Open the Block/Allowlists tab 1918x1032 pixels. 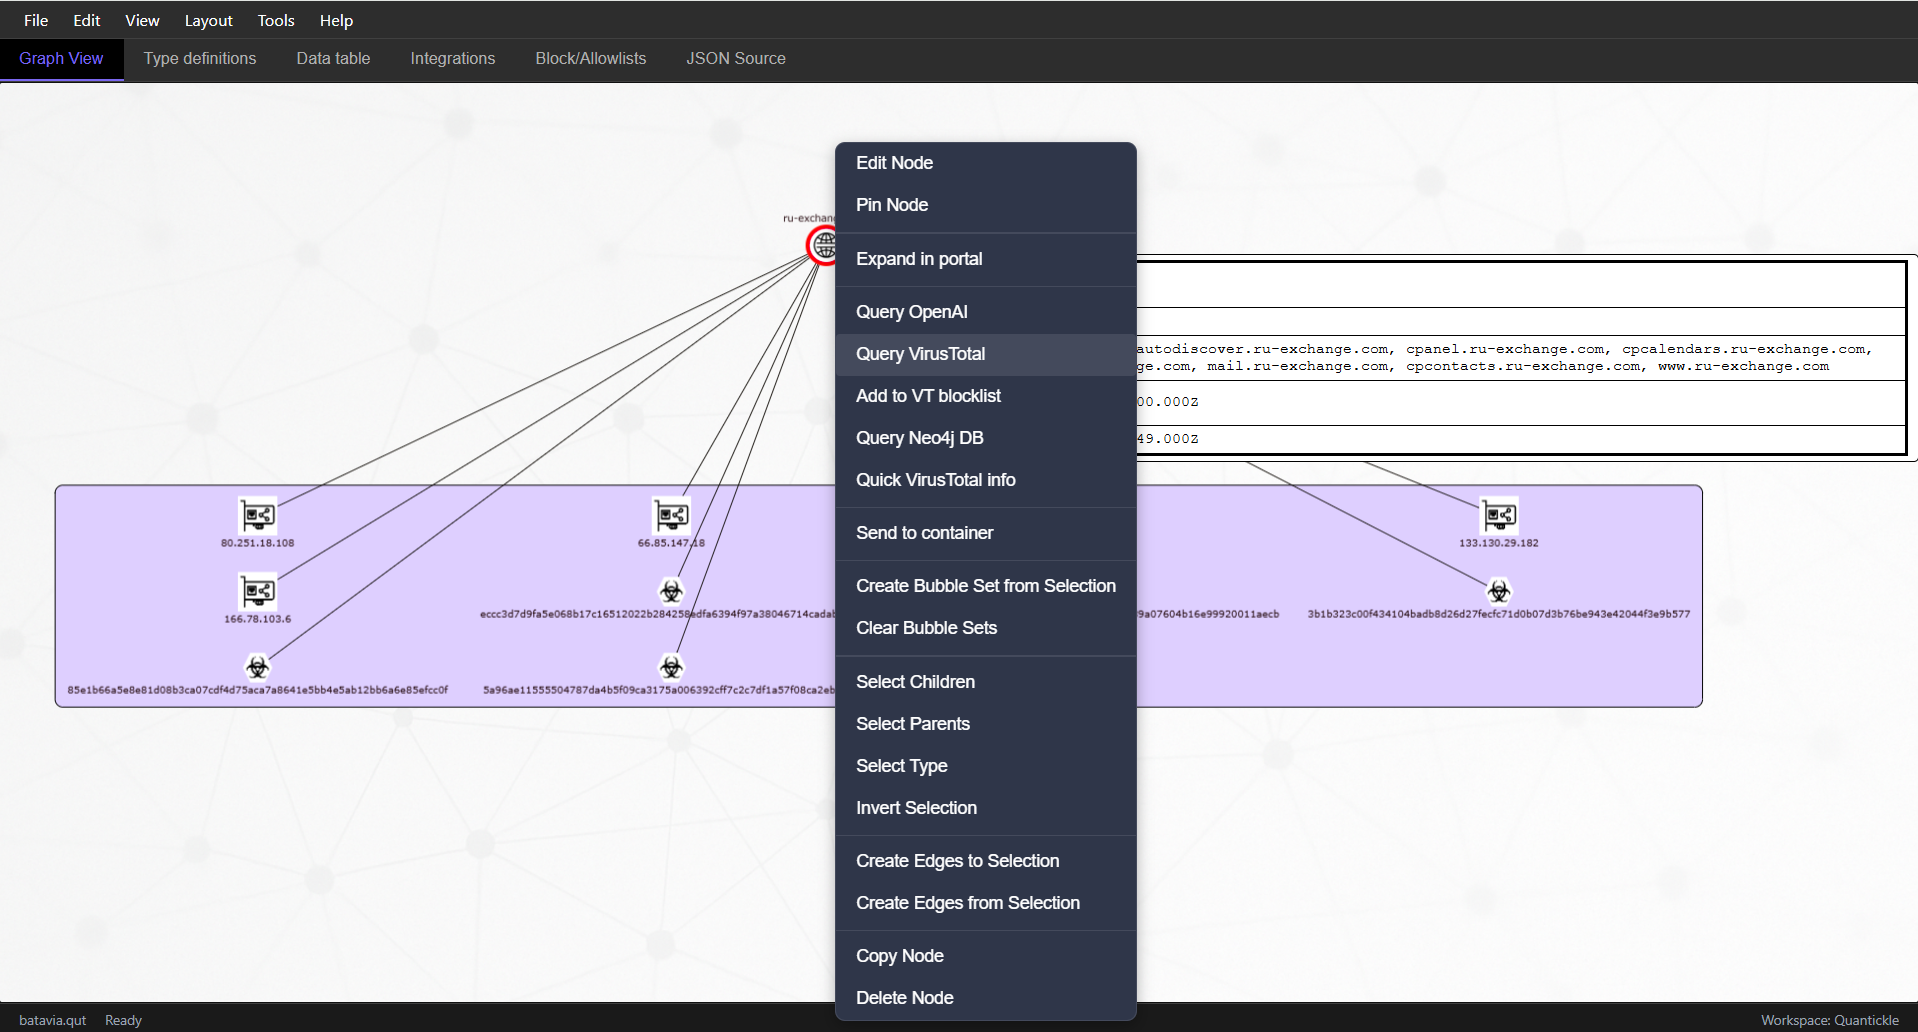(x=591, y=59)
